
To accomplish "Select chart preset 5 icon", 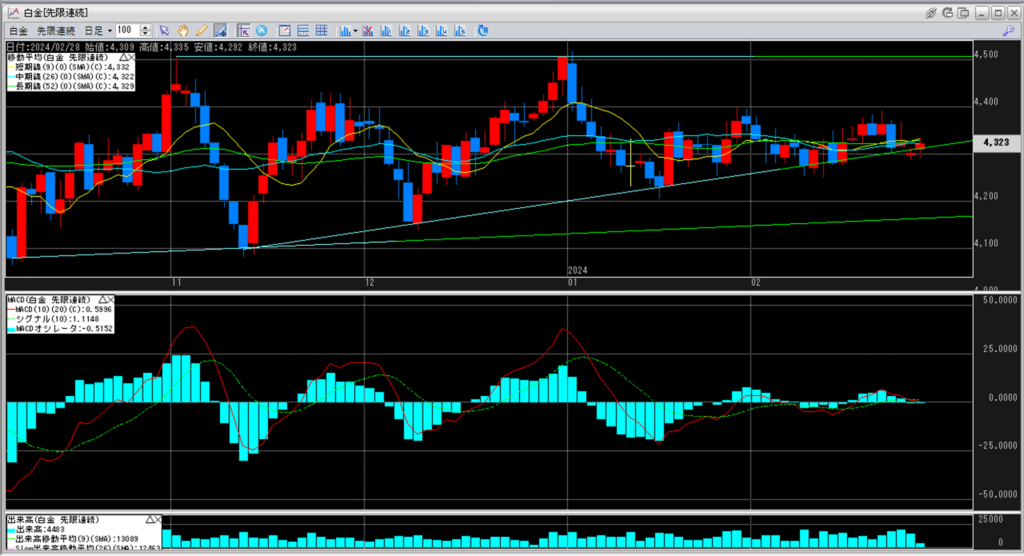I will click(460, 31).
